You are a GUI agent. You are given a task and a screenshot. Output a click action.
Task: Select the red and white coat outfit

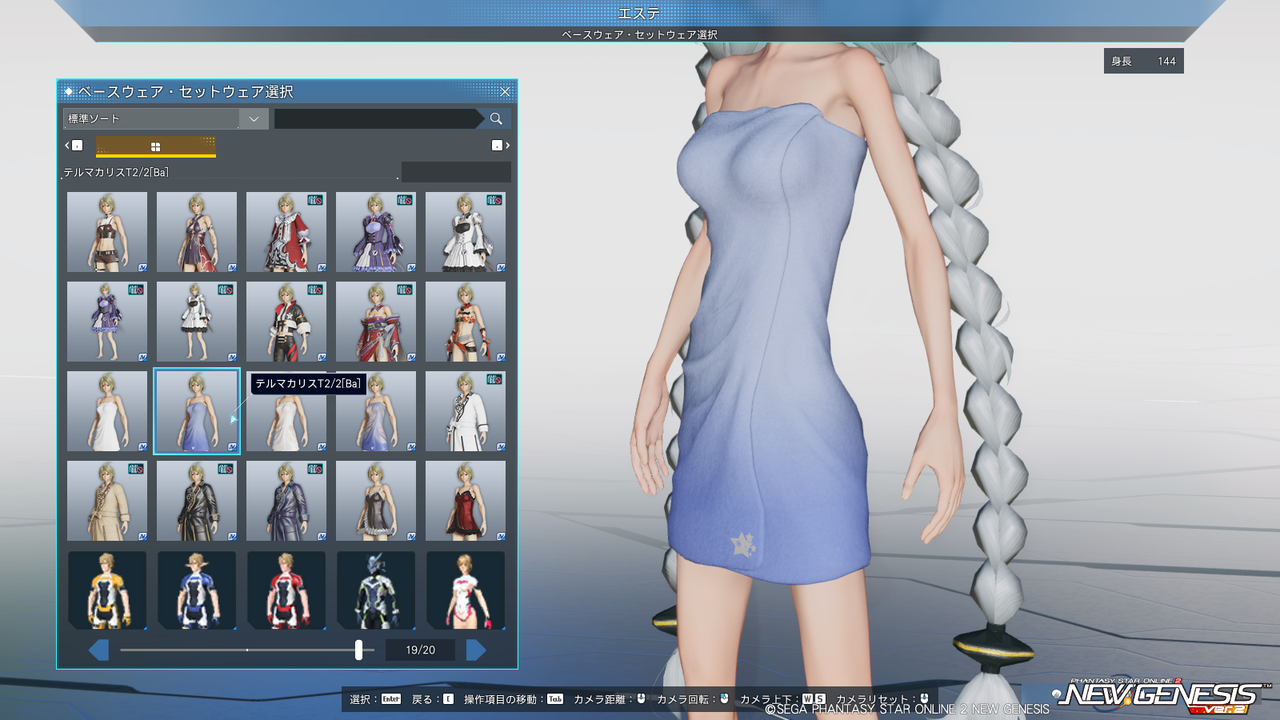click(x=286, y=232)
